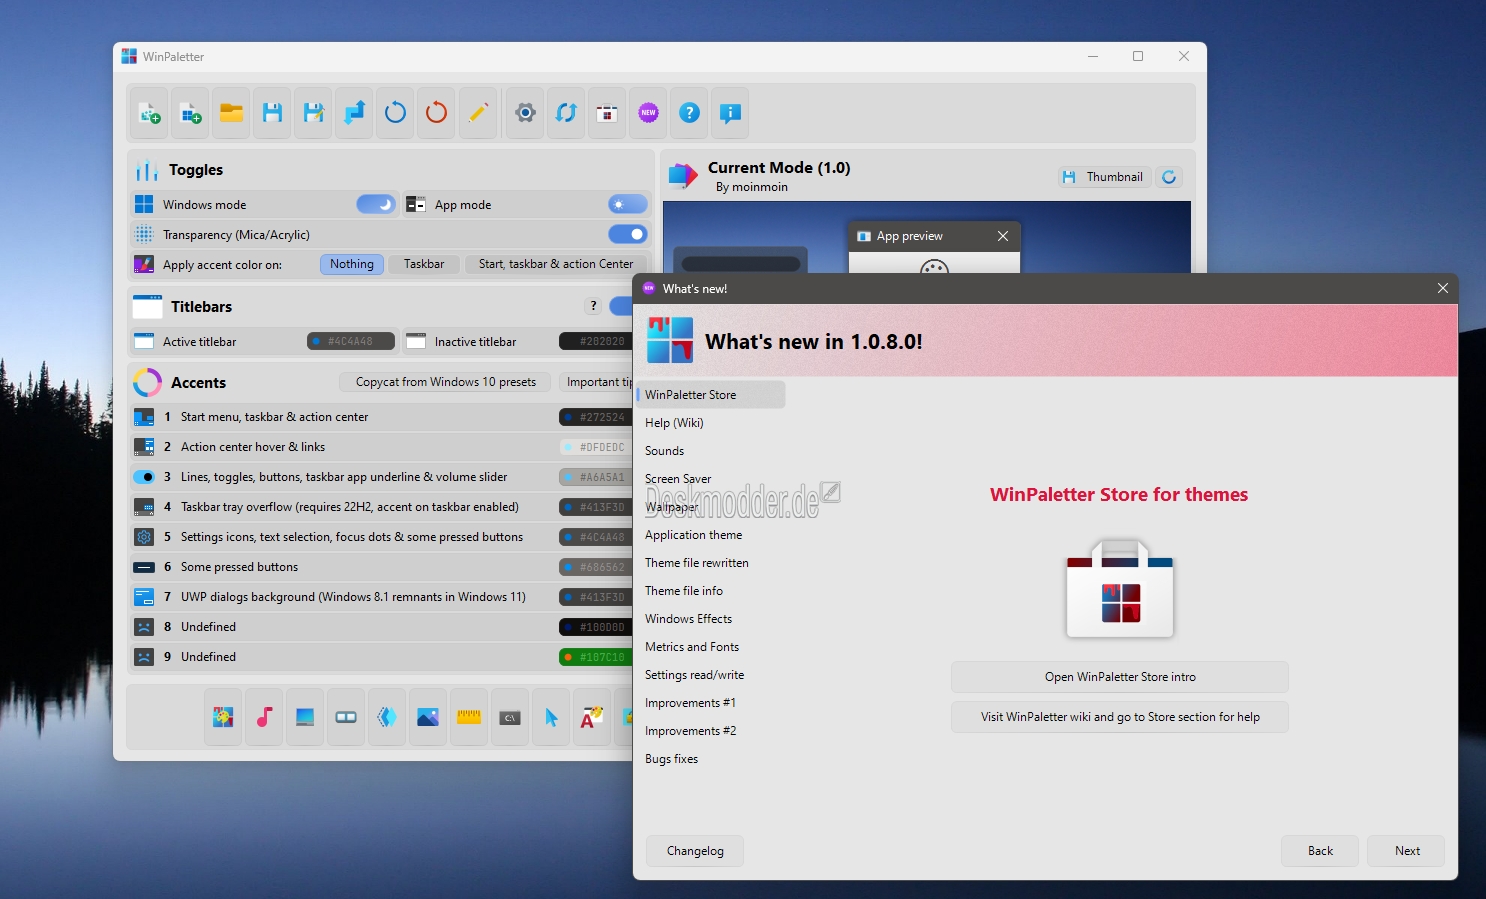Click Action center hover color #DFDEDC
Image resolution: width=1486 pixels, height=899 pixels.
click(x=596, y=447)
